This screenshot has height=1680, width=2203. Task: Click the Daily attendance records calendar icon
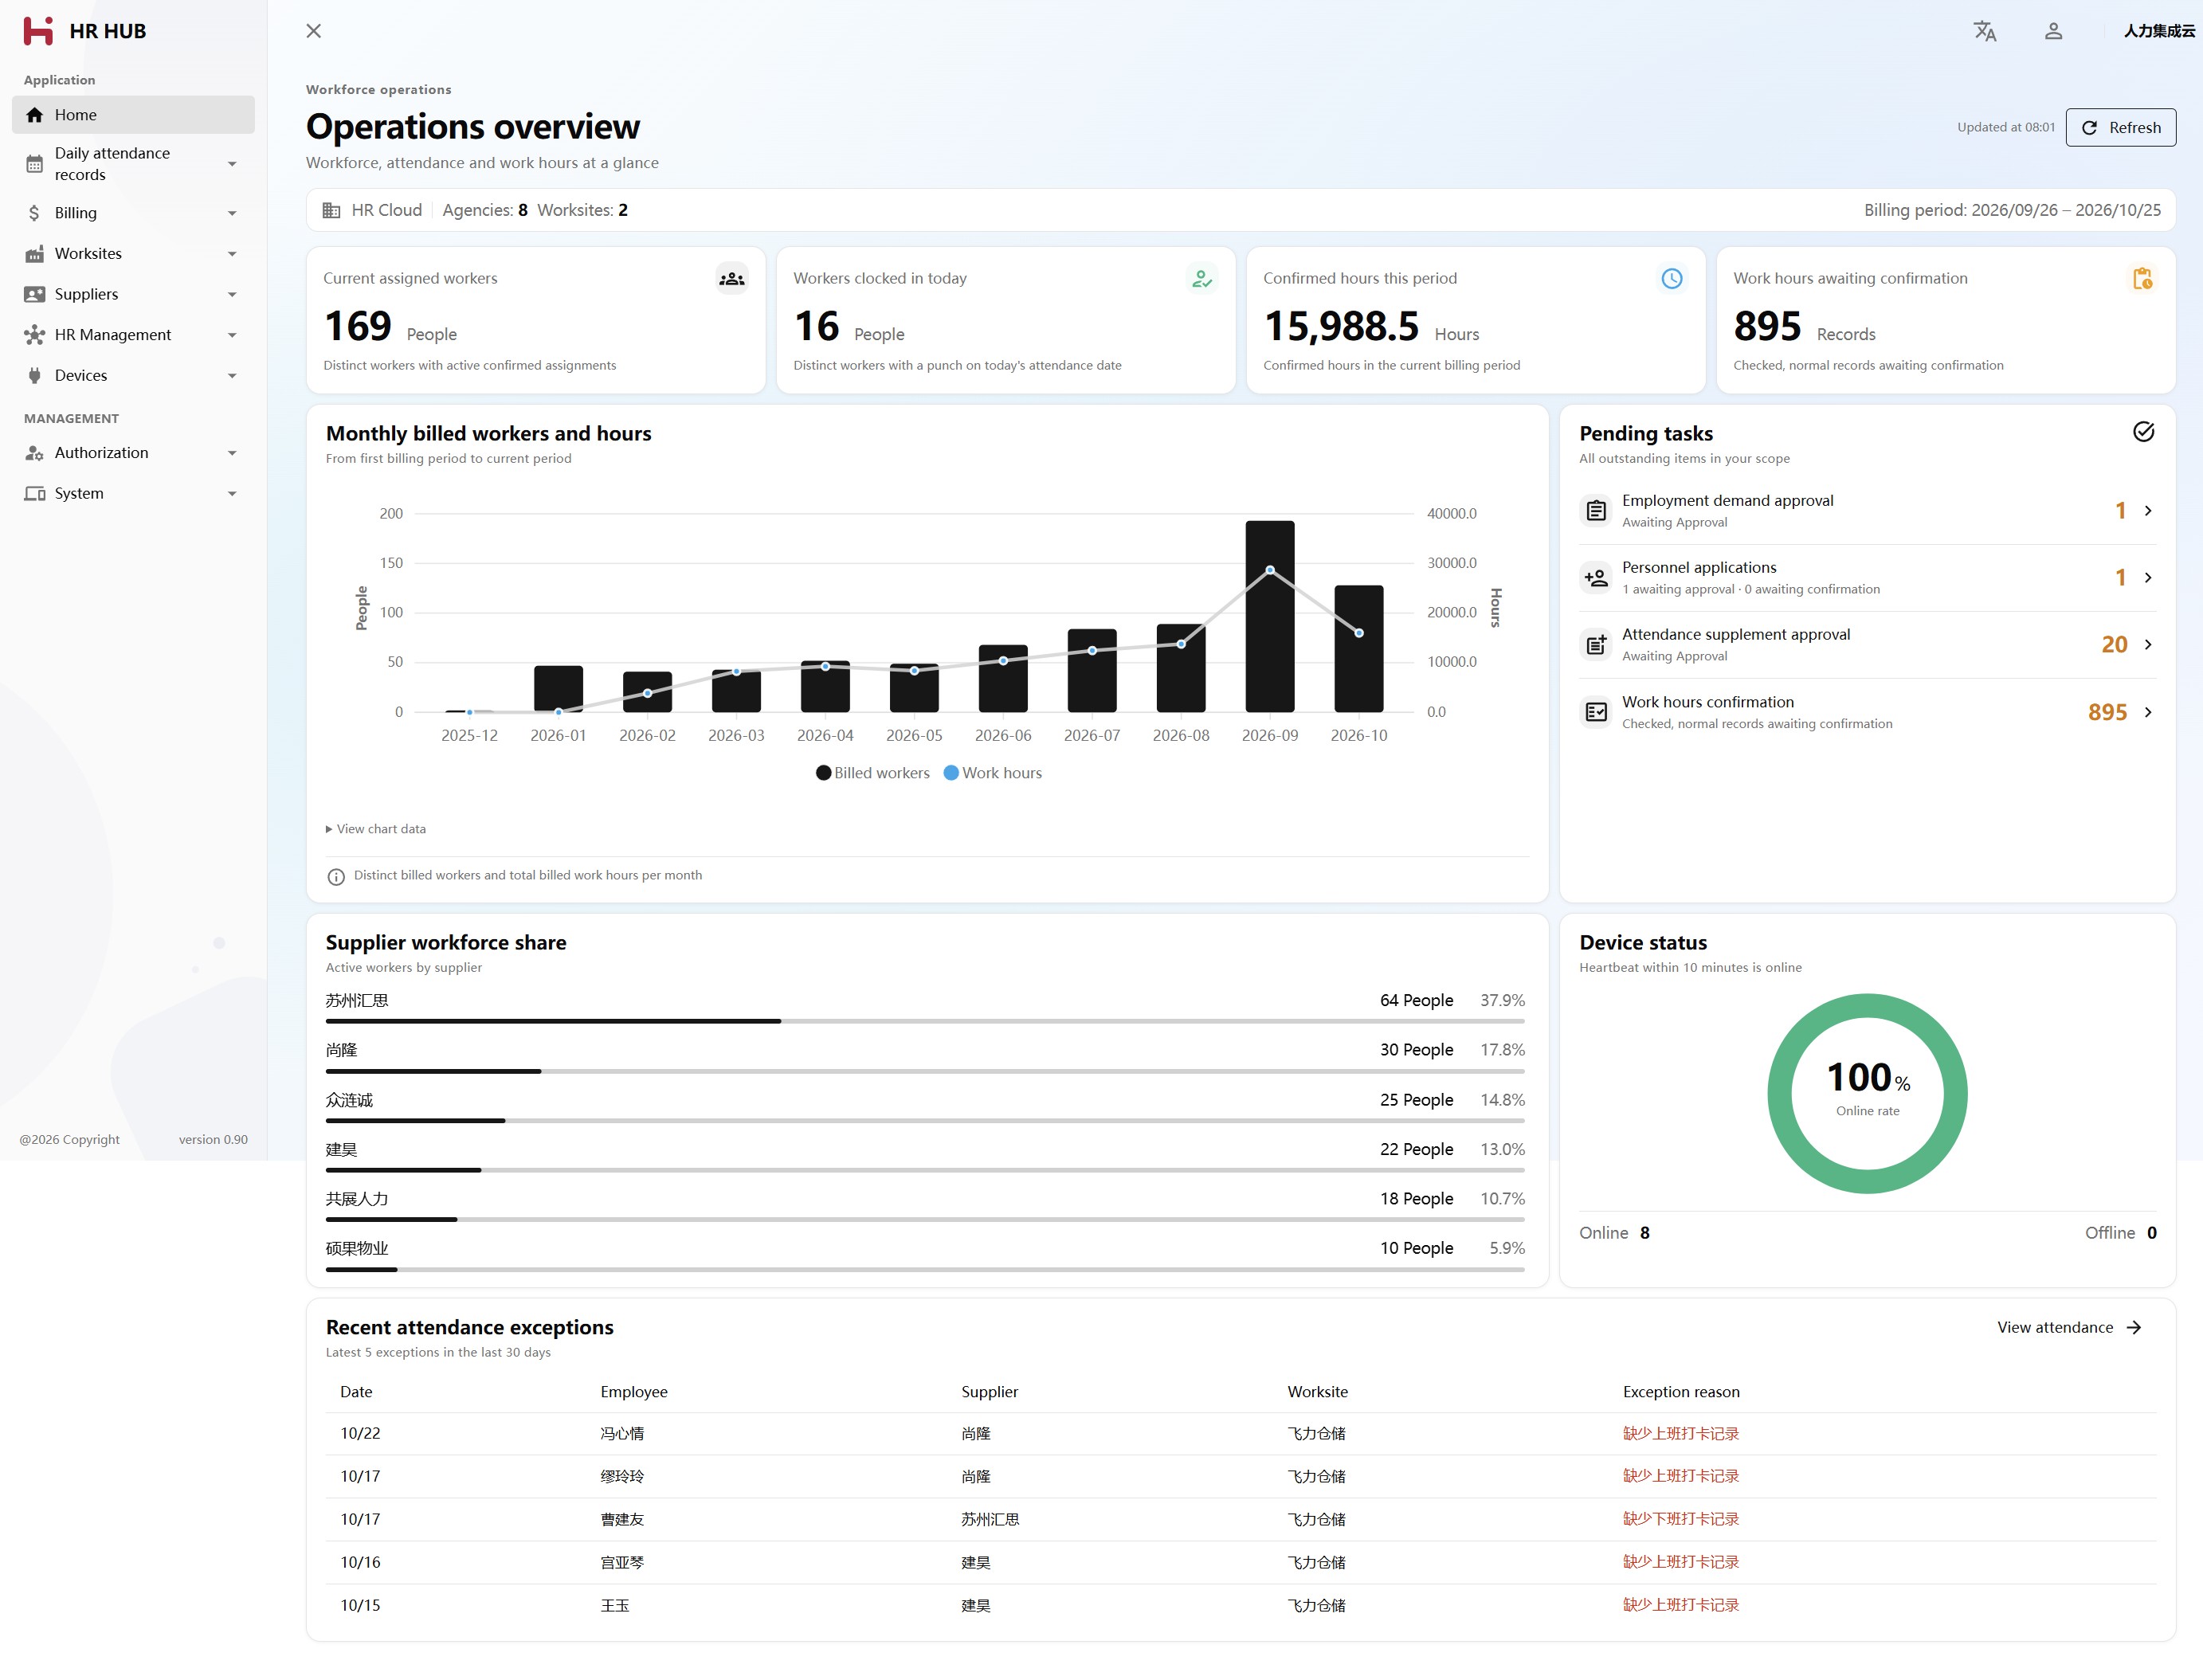tap(35, 164)
